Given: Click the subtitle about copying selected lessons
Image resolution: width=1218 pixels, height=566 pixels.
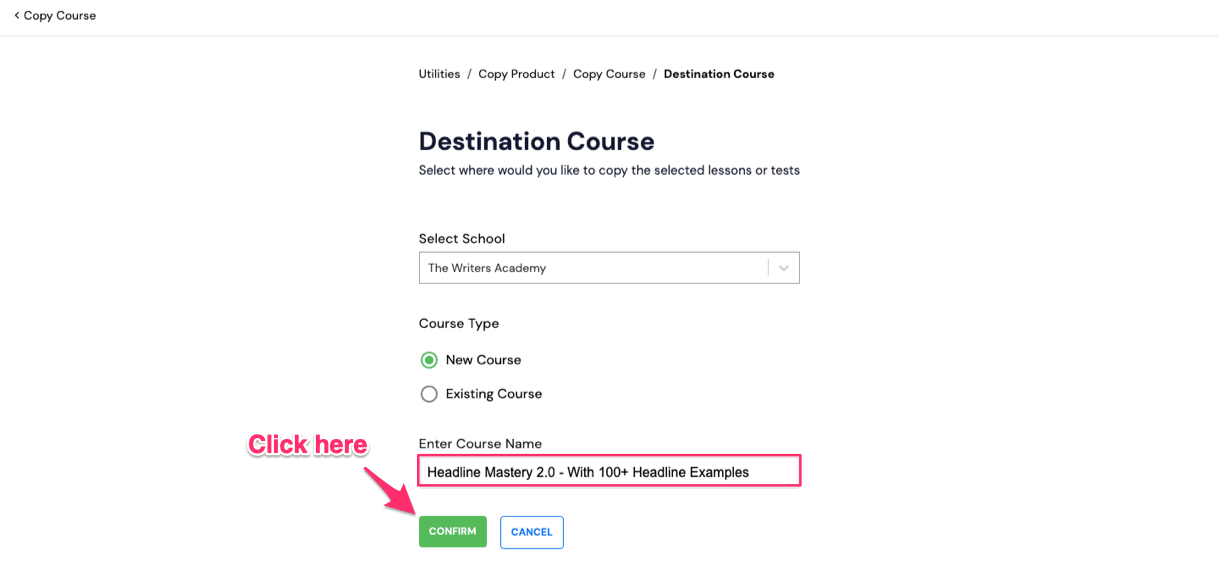Looking at the screenshot, I should [x=609, y=171].
